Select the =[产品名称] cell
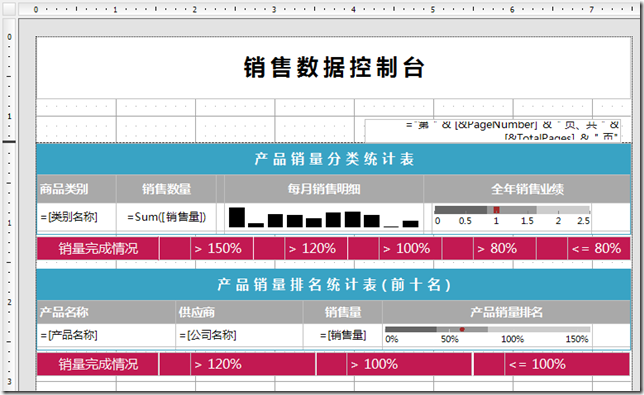Image resolution: width=644 pixels, height=395 pixels. [x=106, y=335]
